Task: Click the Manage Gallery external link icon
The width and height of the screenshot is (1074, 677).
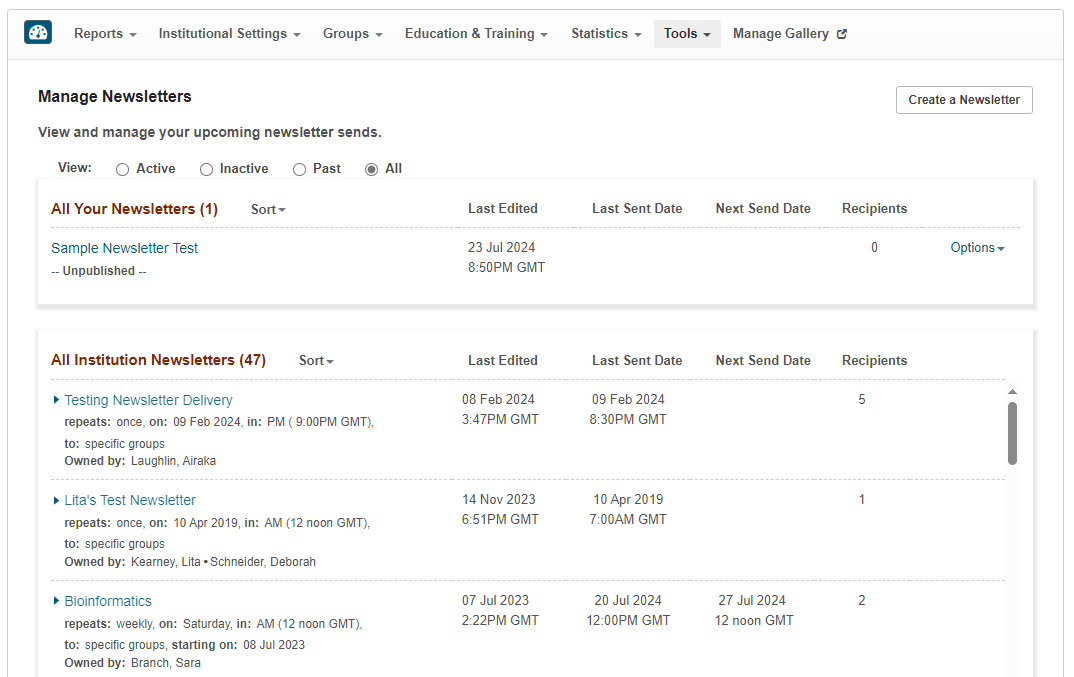Action: 842,34
